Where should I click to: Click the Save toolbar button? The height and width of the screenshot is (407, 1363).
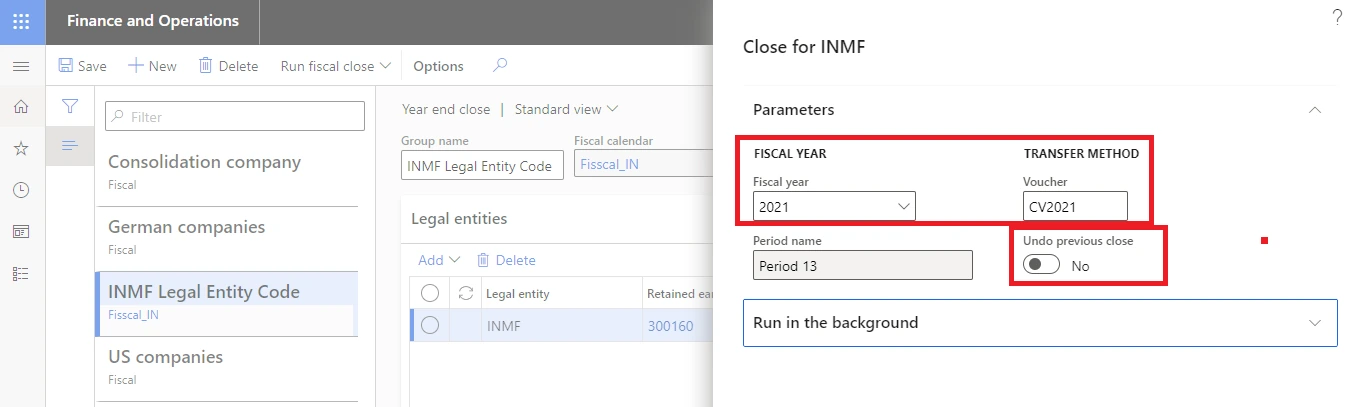click(x=82, y=66)
